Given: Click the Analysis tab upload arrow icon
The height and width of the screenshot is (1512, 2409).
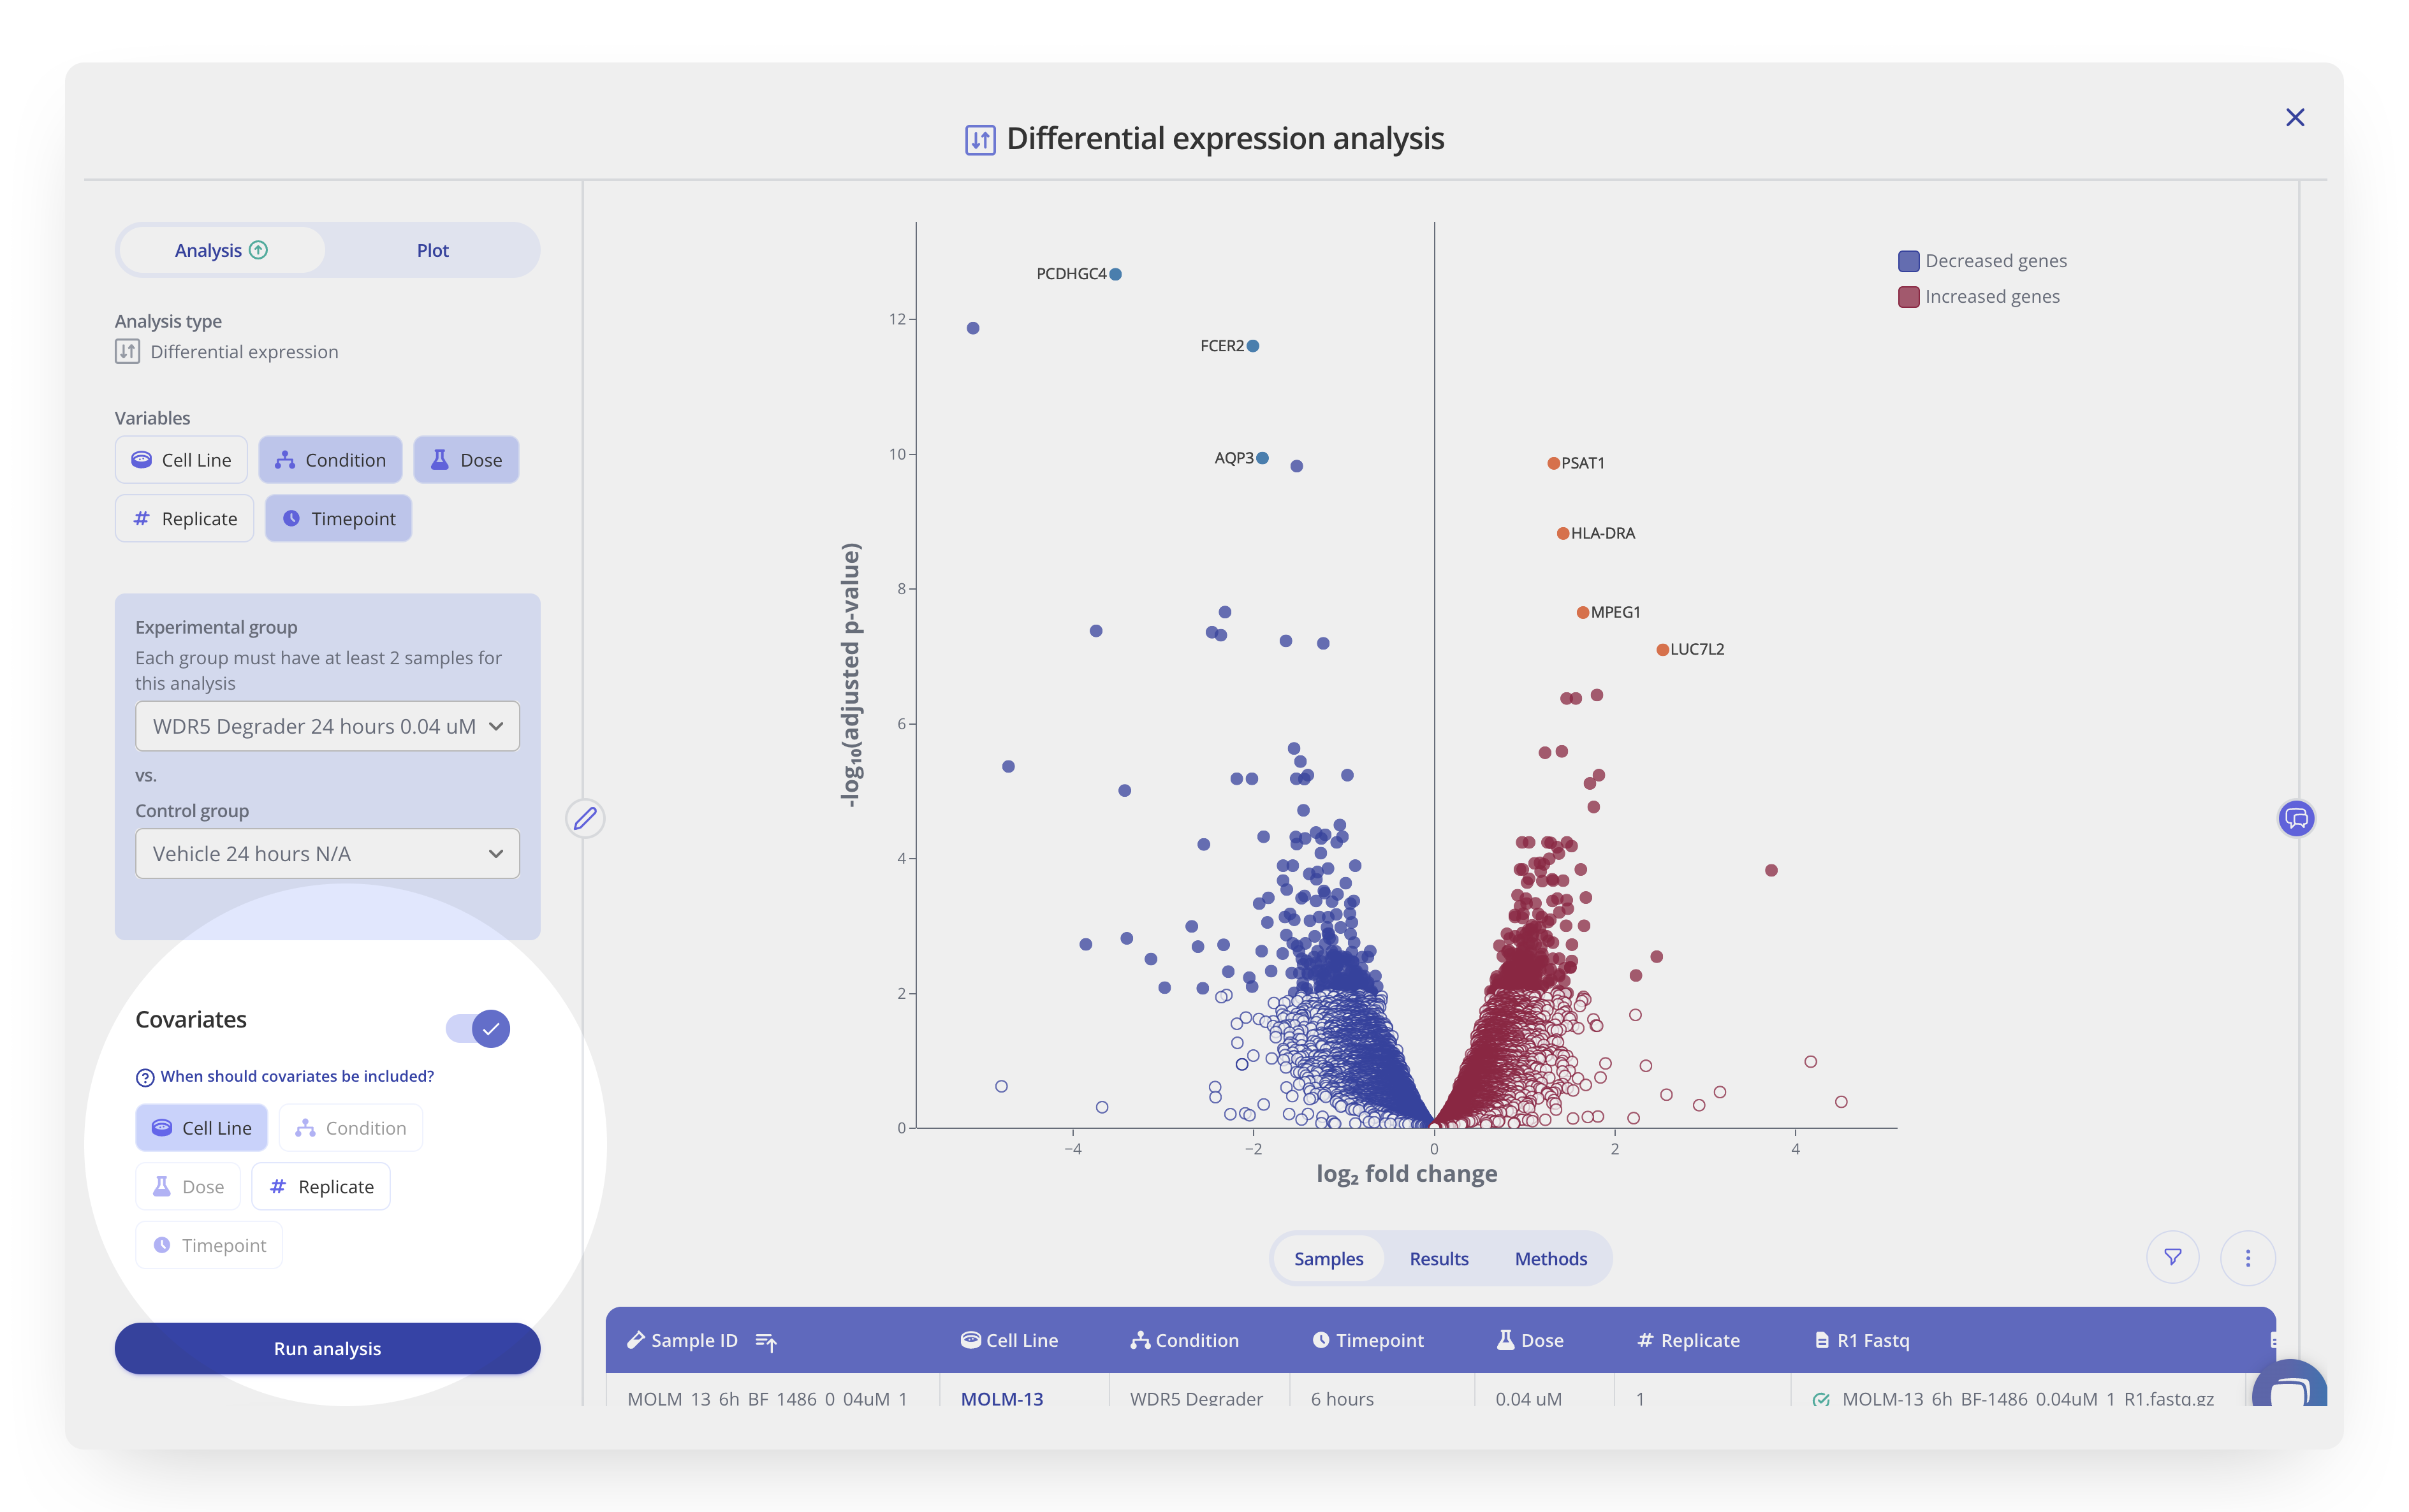Looking at the screenshot, I should click(x=259, y=250).
